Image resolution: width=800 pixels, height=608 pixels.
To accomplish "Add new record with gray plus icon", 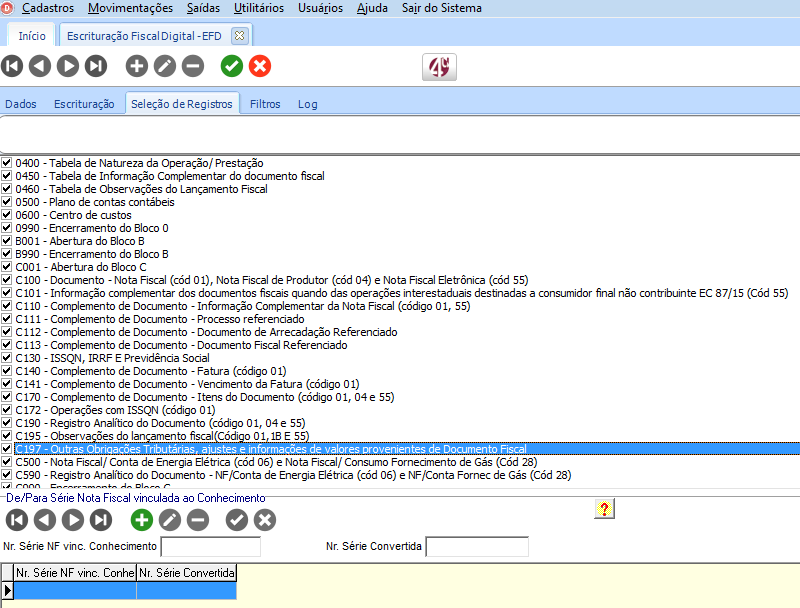I will pos(137,66).
